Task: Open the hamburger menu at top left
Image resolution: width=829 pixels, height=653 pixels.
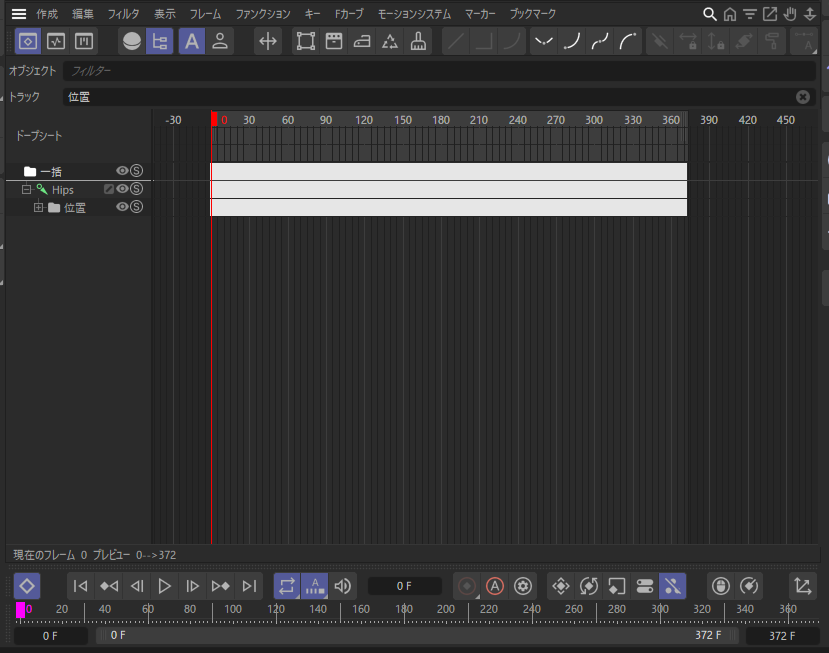Action: coord(19,14)
